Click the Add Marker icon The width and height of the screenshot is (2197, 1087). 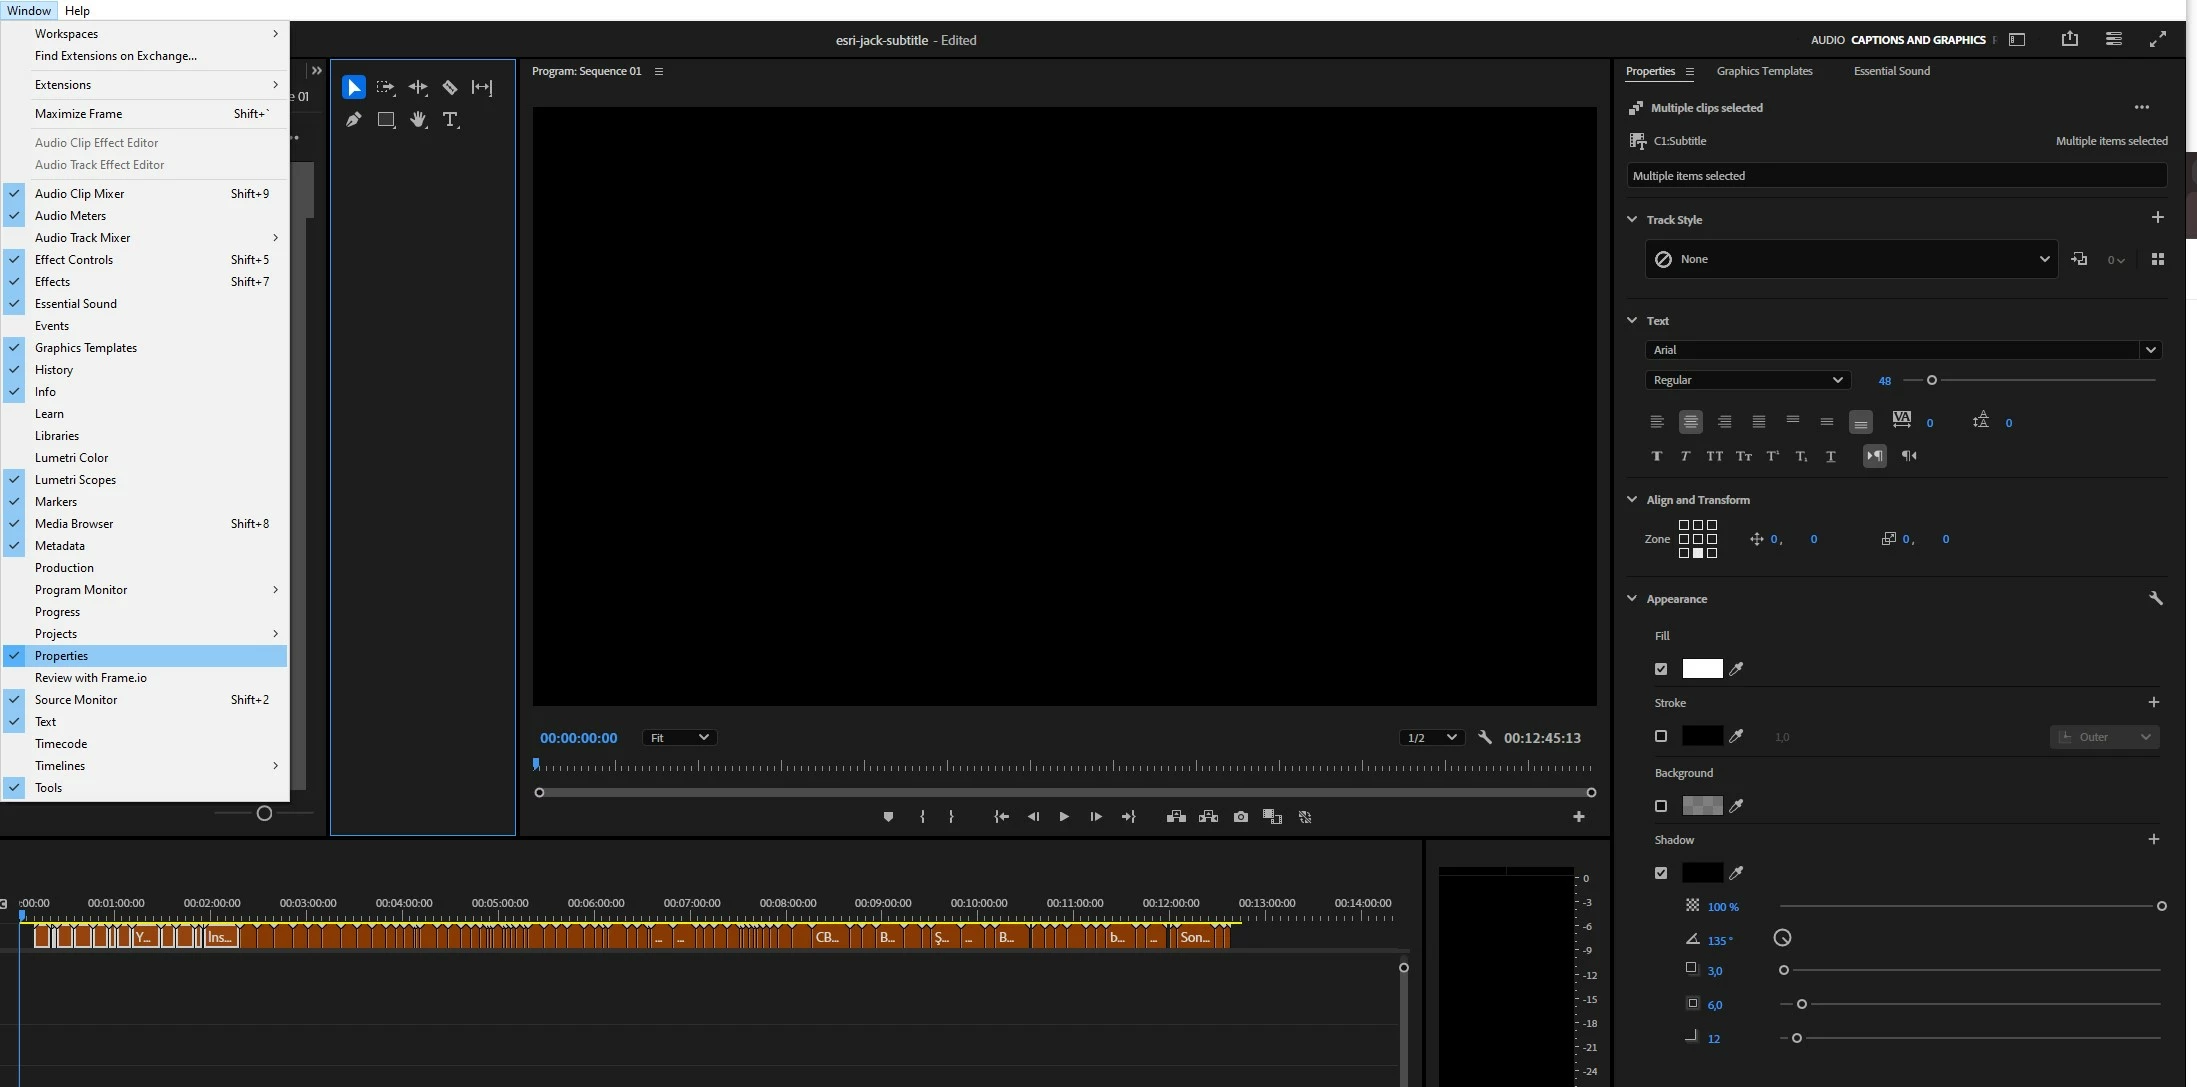click(888, 817)
